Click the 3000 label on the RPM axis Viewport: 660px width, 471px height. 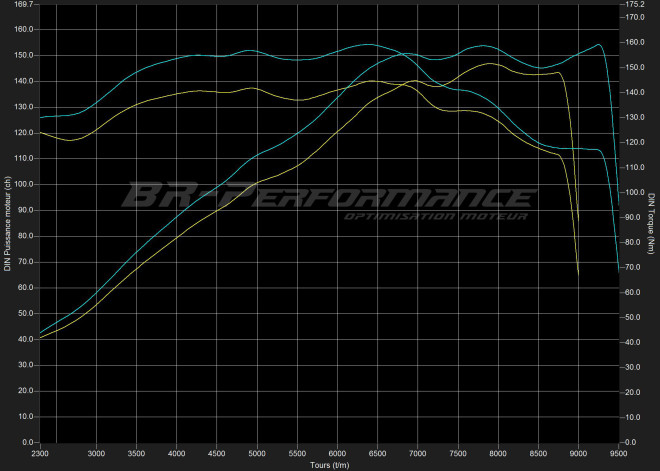[97, 453]
